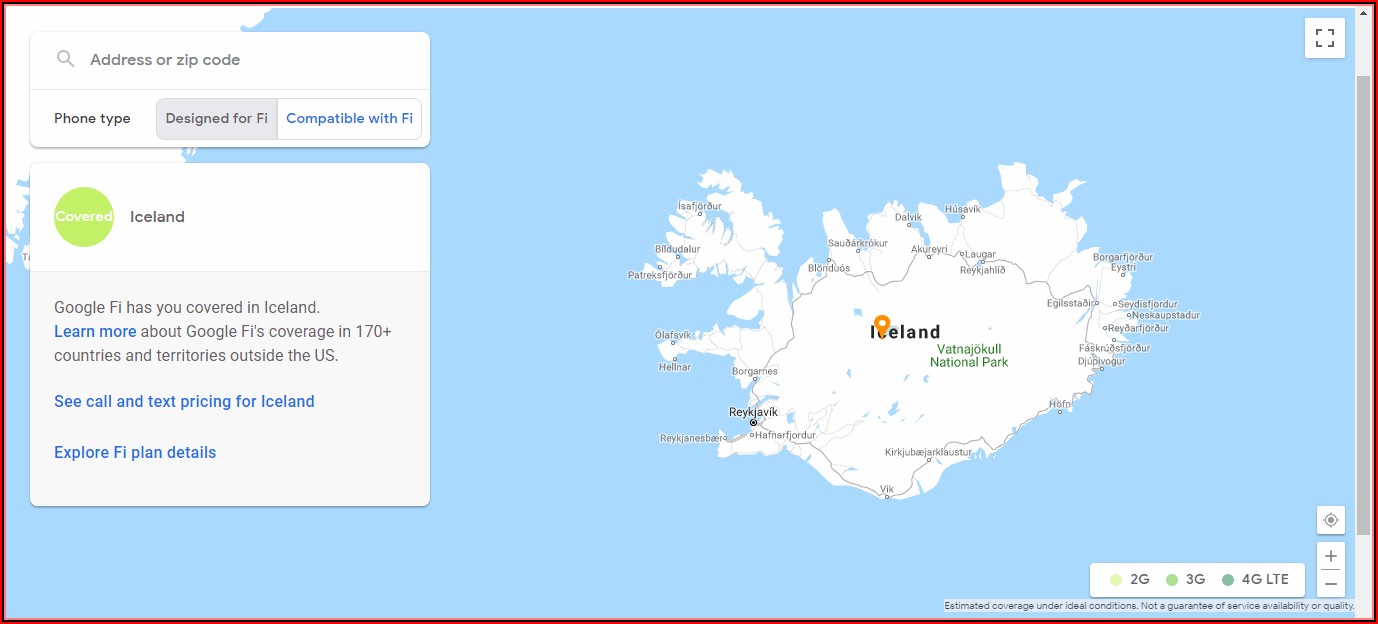Click Egilsstaðir label on the map

(x=1071, y=303)
